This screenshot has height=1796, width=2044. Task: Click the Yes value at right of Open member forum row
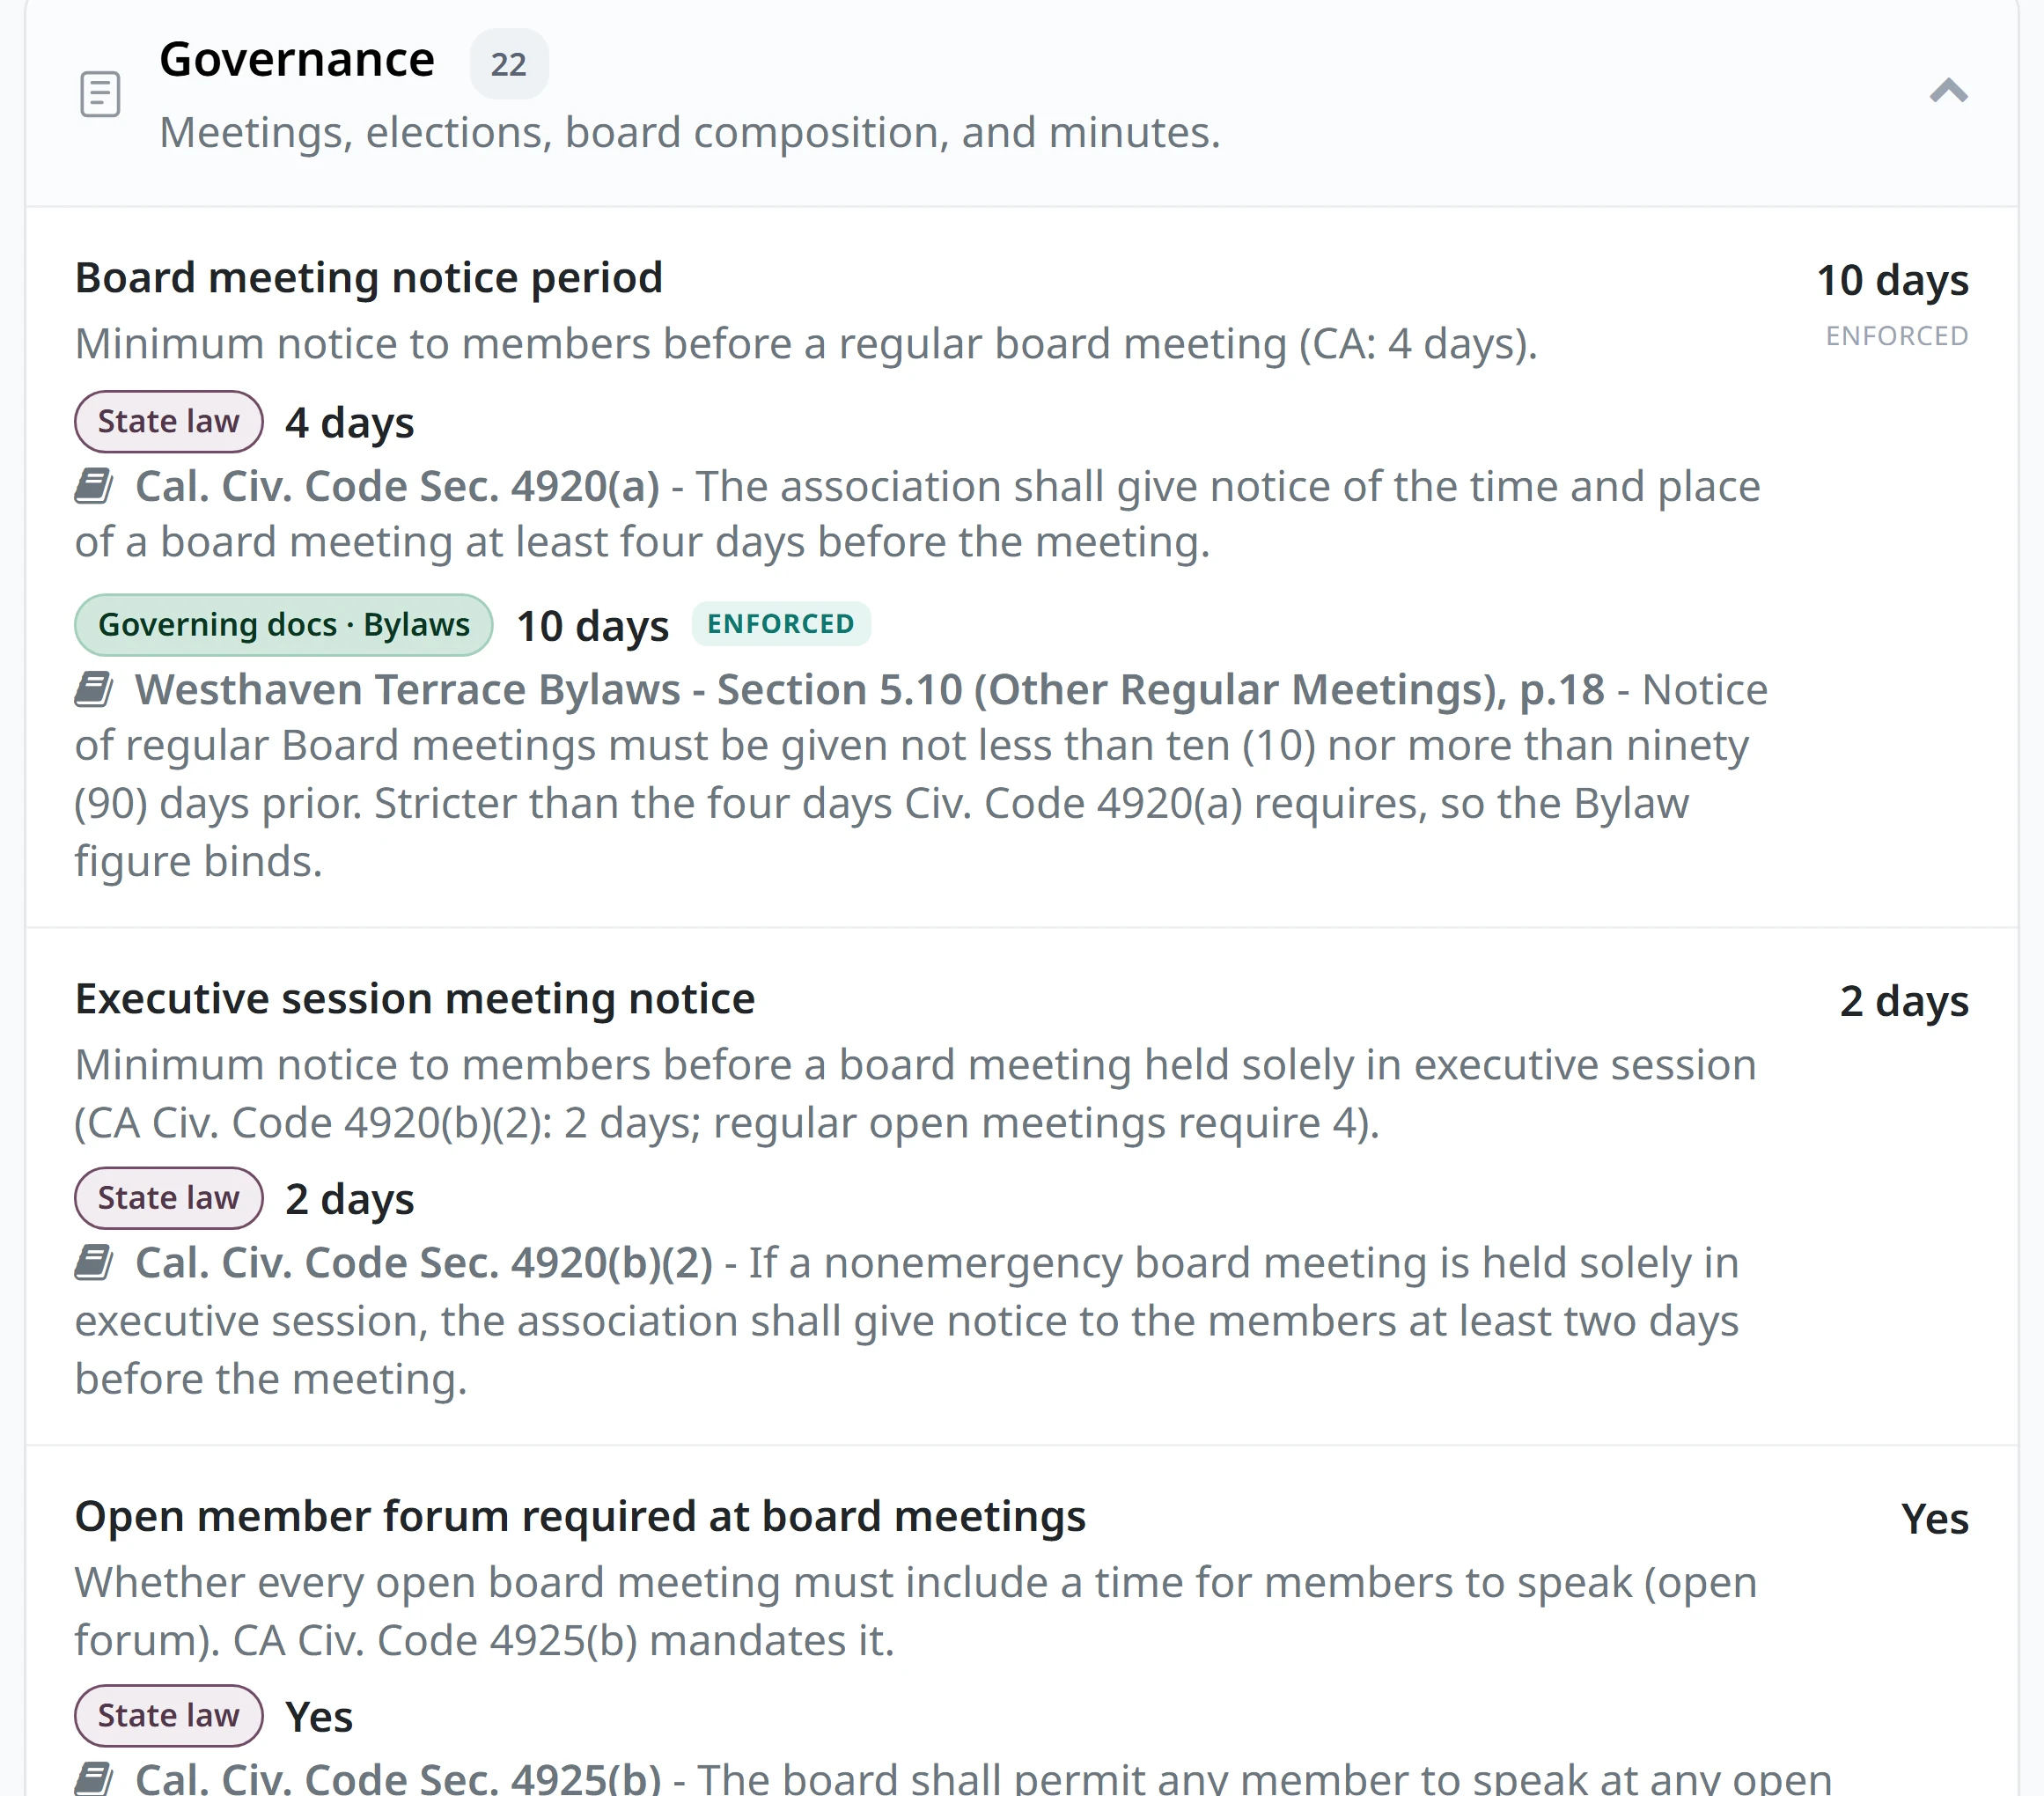(1935, 1519)
